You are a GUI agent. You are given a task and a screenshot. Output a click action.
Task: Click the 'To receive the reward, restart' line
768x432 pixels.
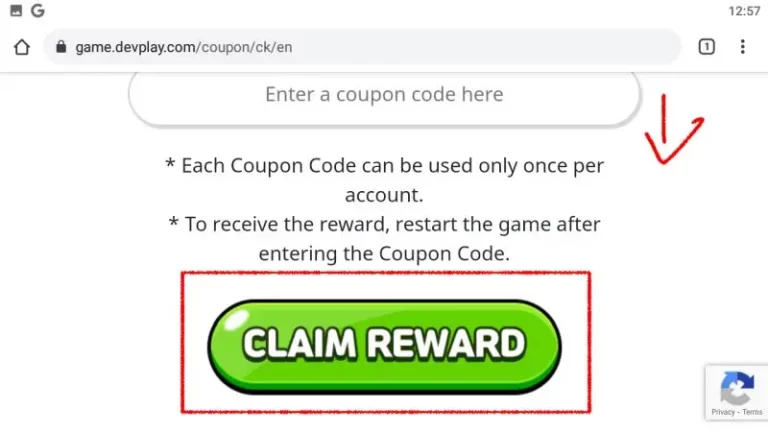coord(384,224)
